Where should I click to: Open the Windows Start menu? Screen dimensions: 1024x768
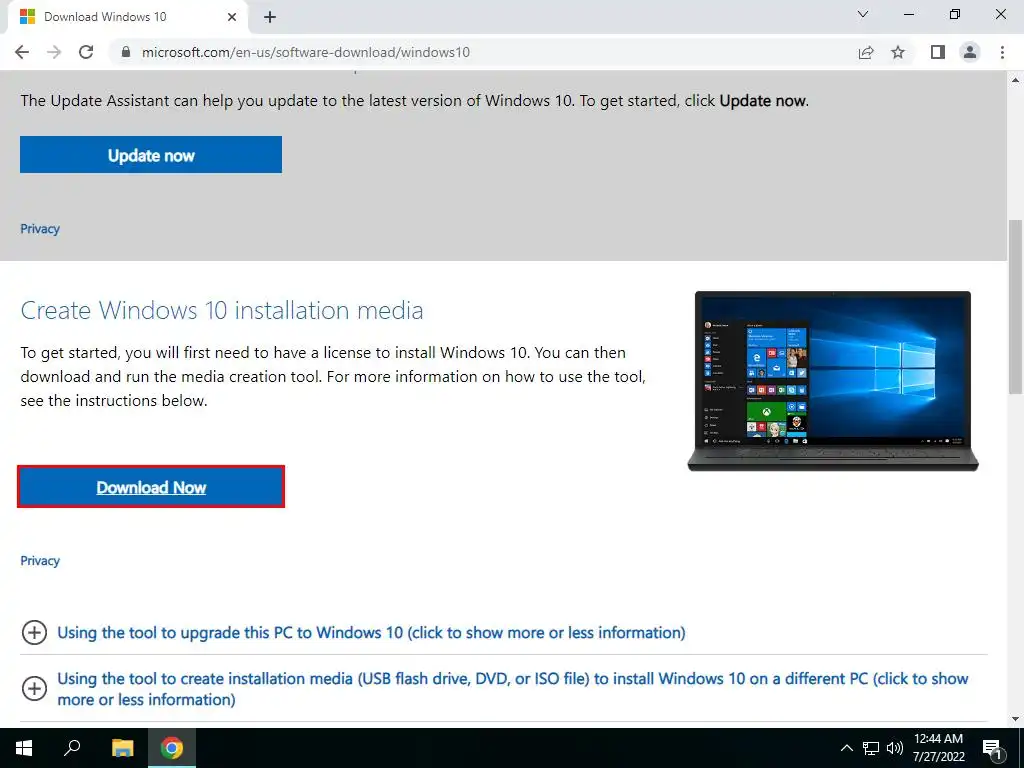(x=24, y=748)
